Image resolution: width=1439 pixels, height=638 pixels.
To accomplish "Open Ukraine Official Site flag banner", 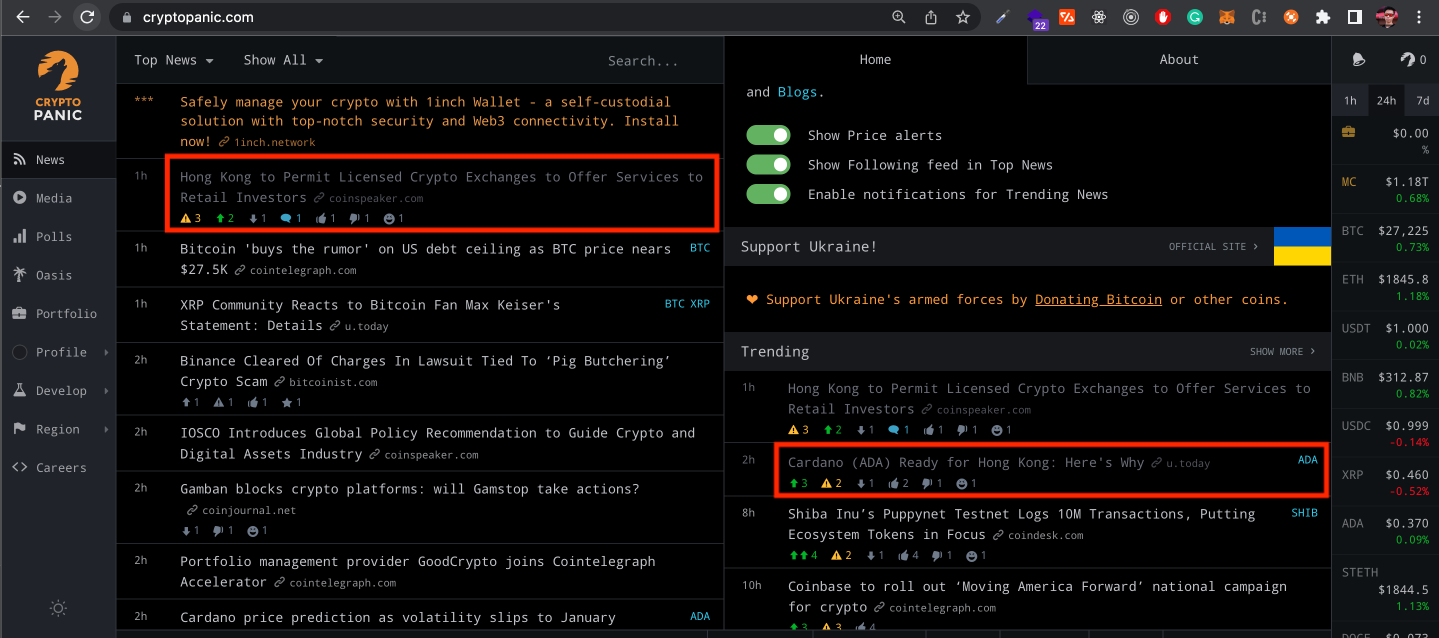I will (x=1301, y=247).
